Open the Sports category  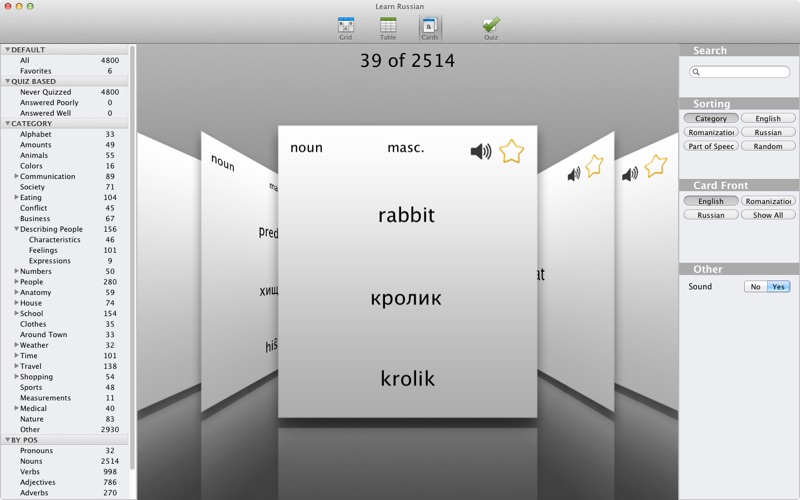[x=65, y=387]
